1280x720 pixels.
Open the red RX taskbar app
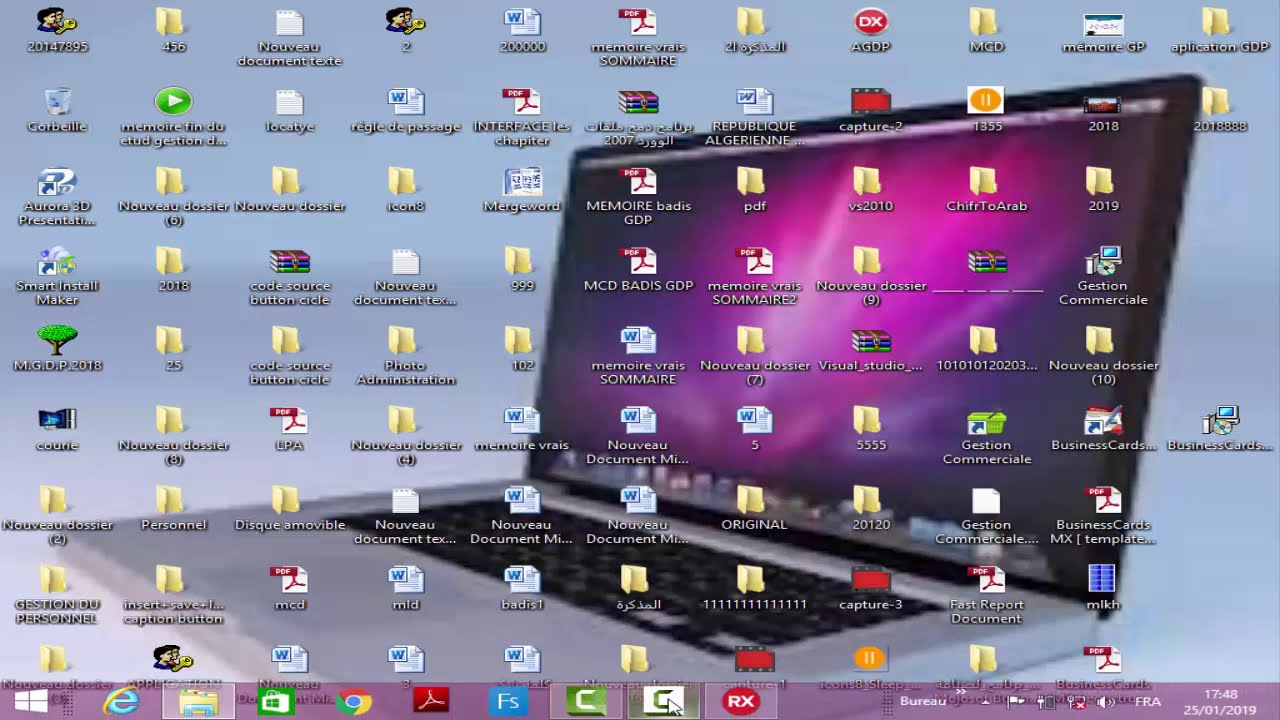[741, 702]
